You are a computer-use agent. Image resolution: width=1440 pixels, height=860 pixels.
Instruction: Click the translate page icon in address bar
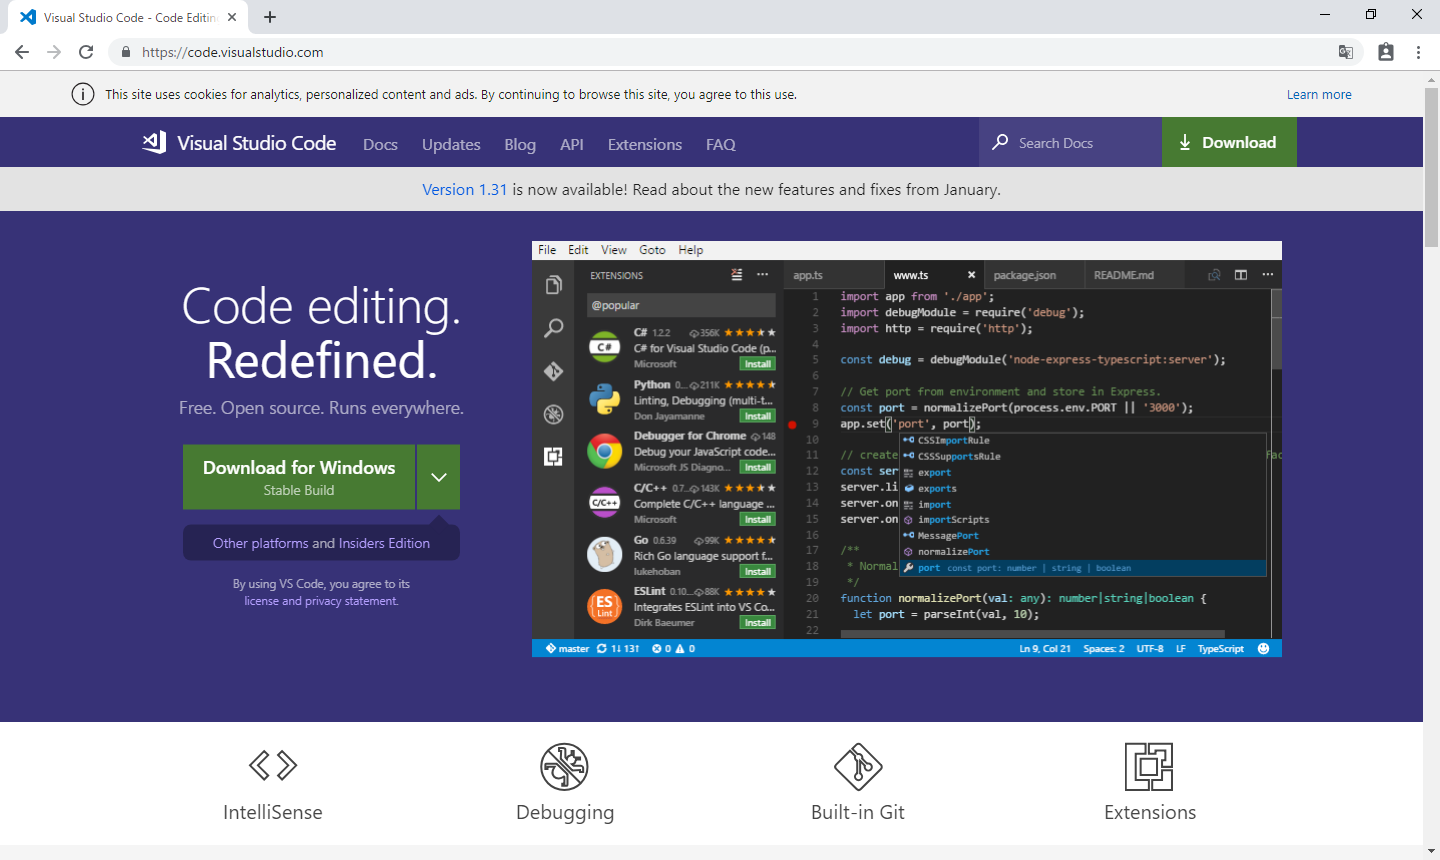tap(1346, 52)
